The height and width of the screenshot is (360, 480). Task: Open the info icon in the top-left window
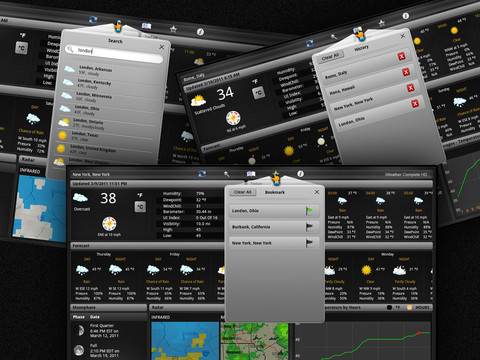(x=200, y=32)
